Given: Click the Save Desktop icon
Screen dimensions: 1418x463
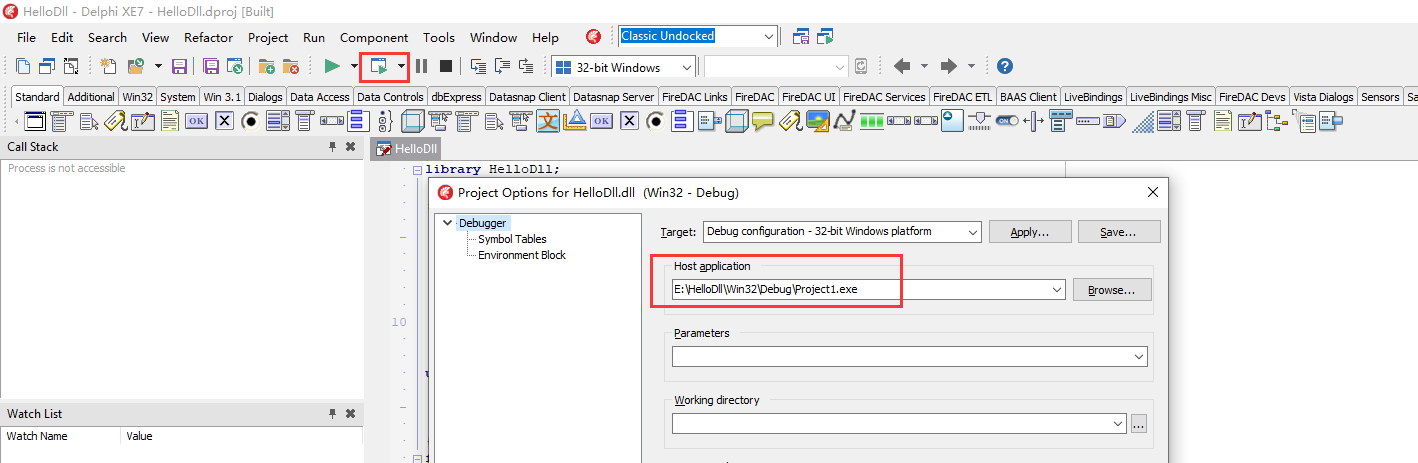Looking at the screenshot, I should [801, 37].
